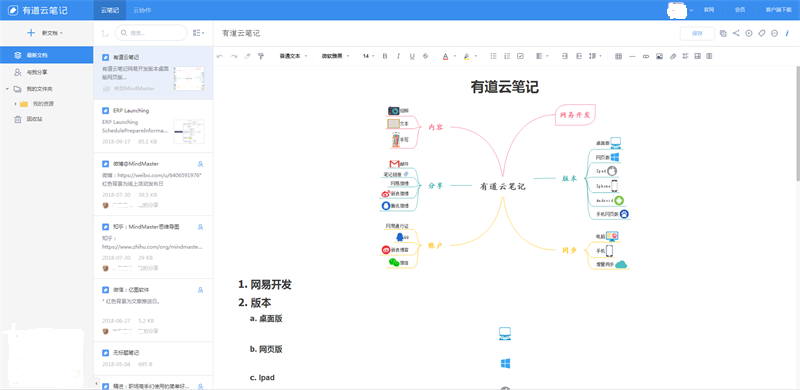Open the paragraph style dropdown 普通文本
This screenshot has height=390, width=800.
point(293,56)
